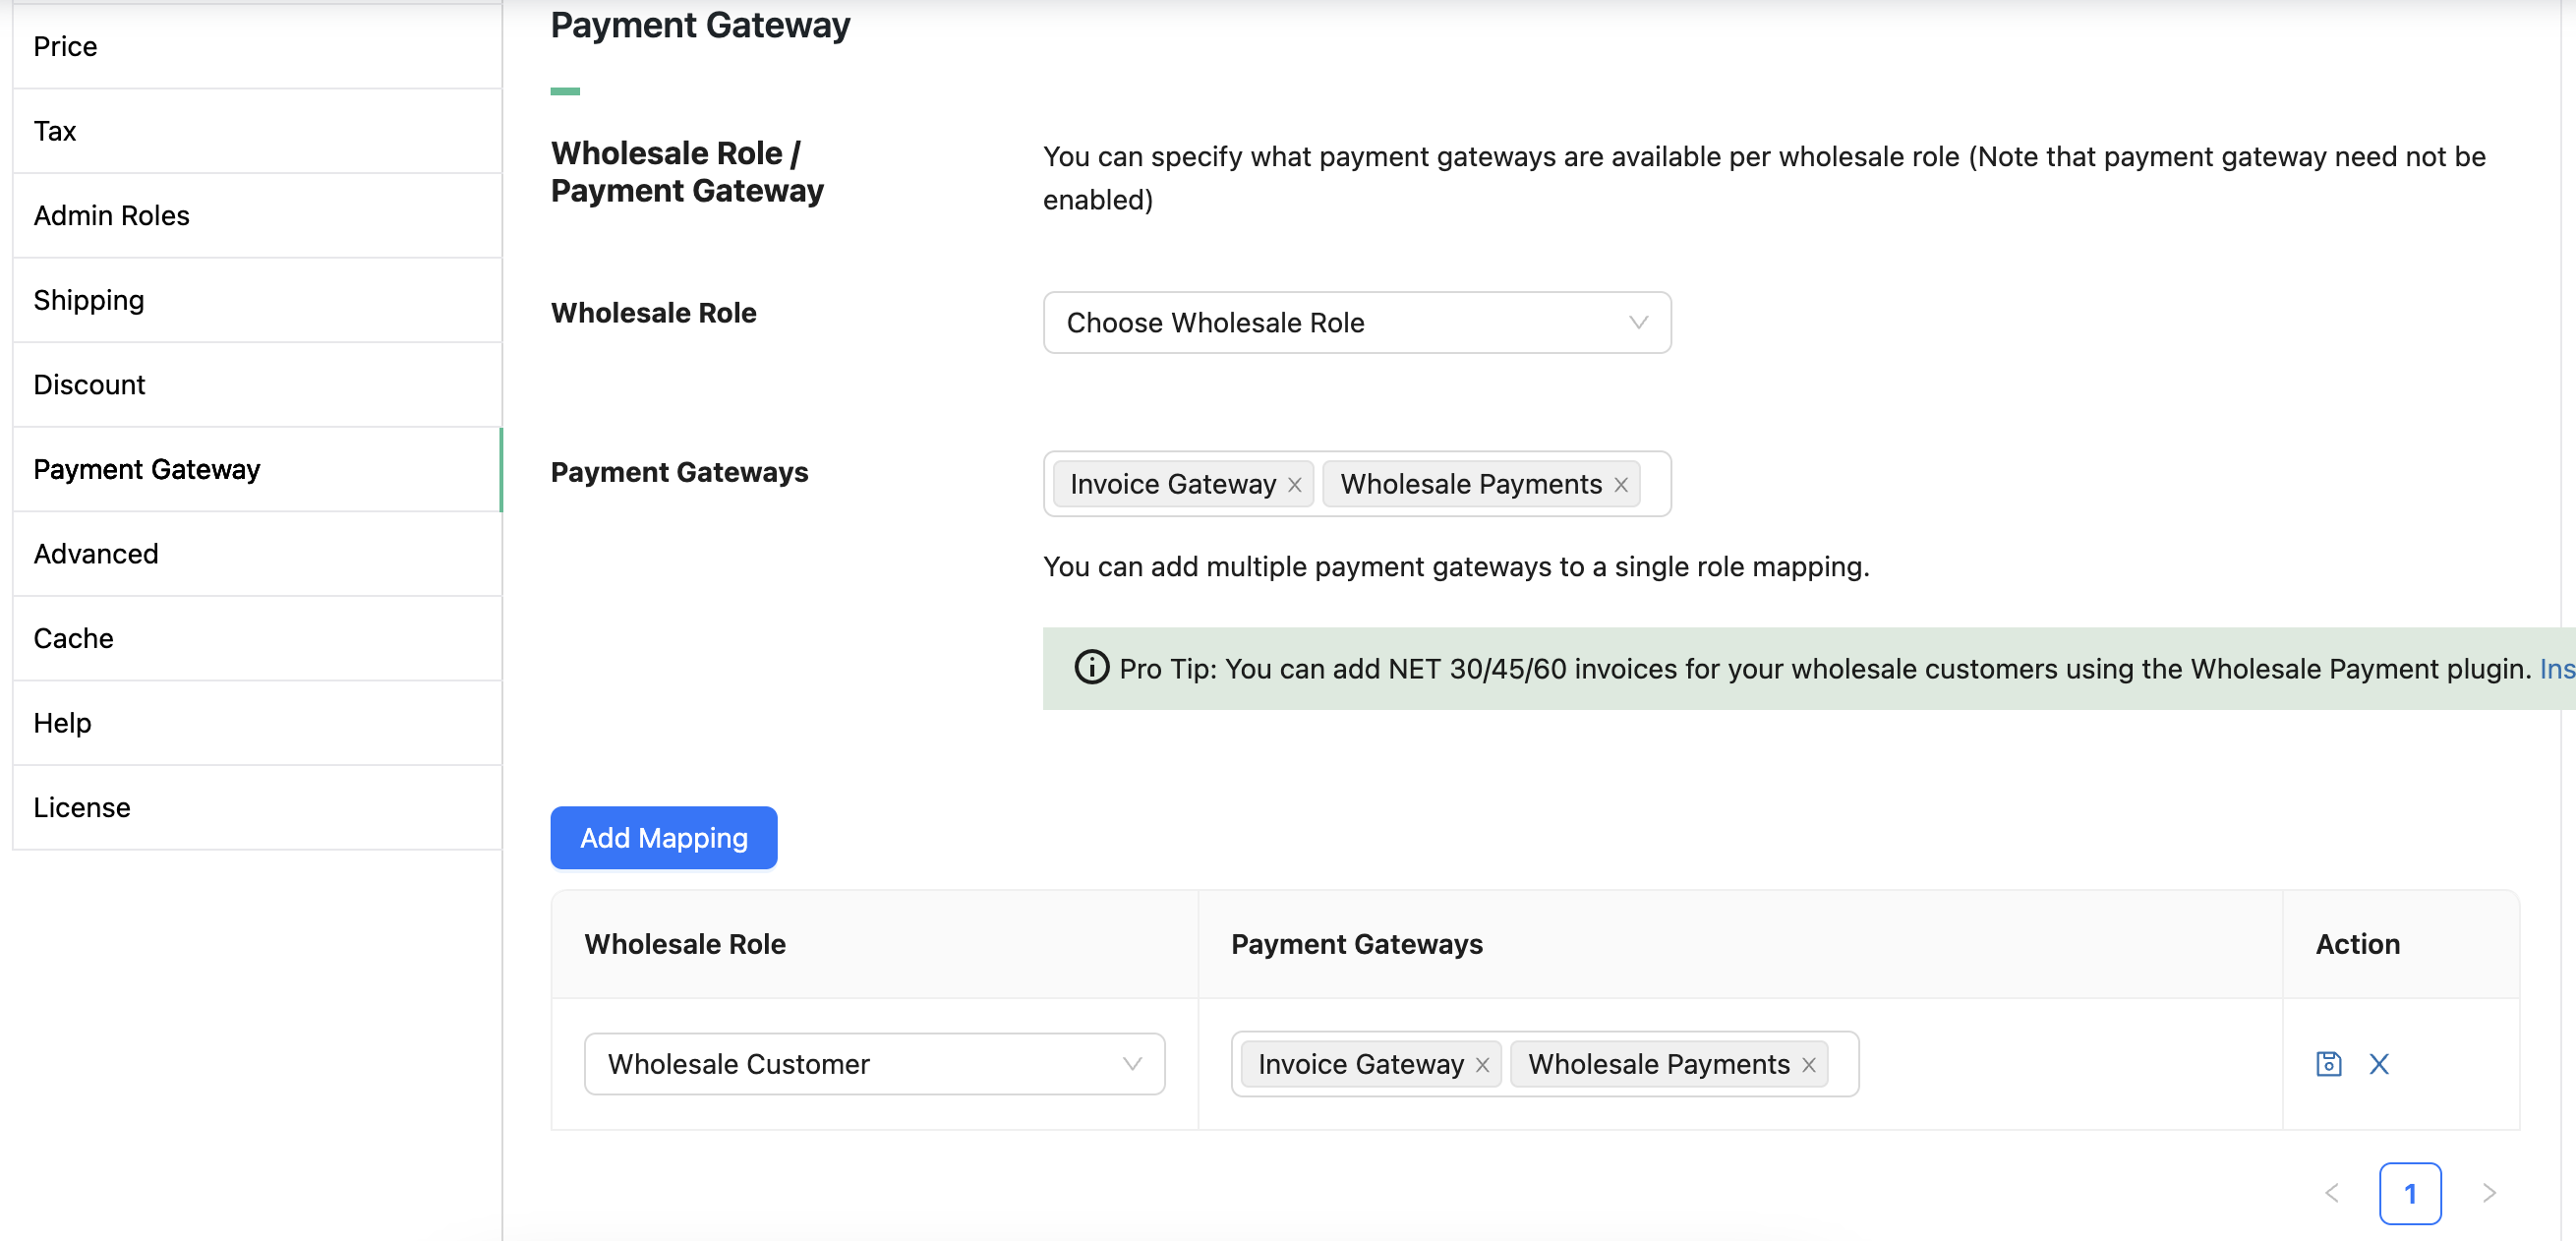This screenshot has width=2576, height=1241.
Task: Select the Discount tab in the sidebar
Action: [89, 383]
